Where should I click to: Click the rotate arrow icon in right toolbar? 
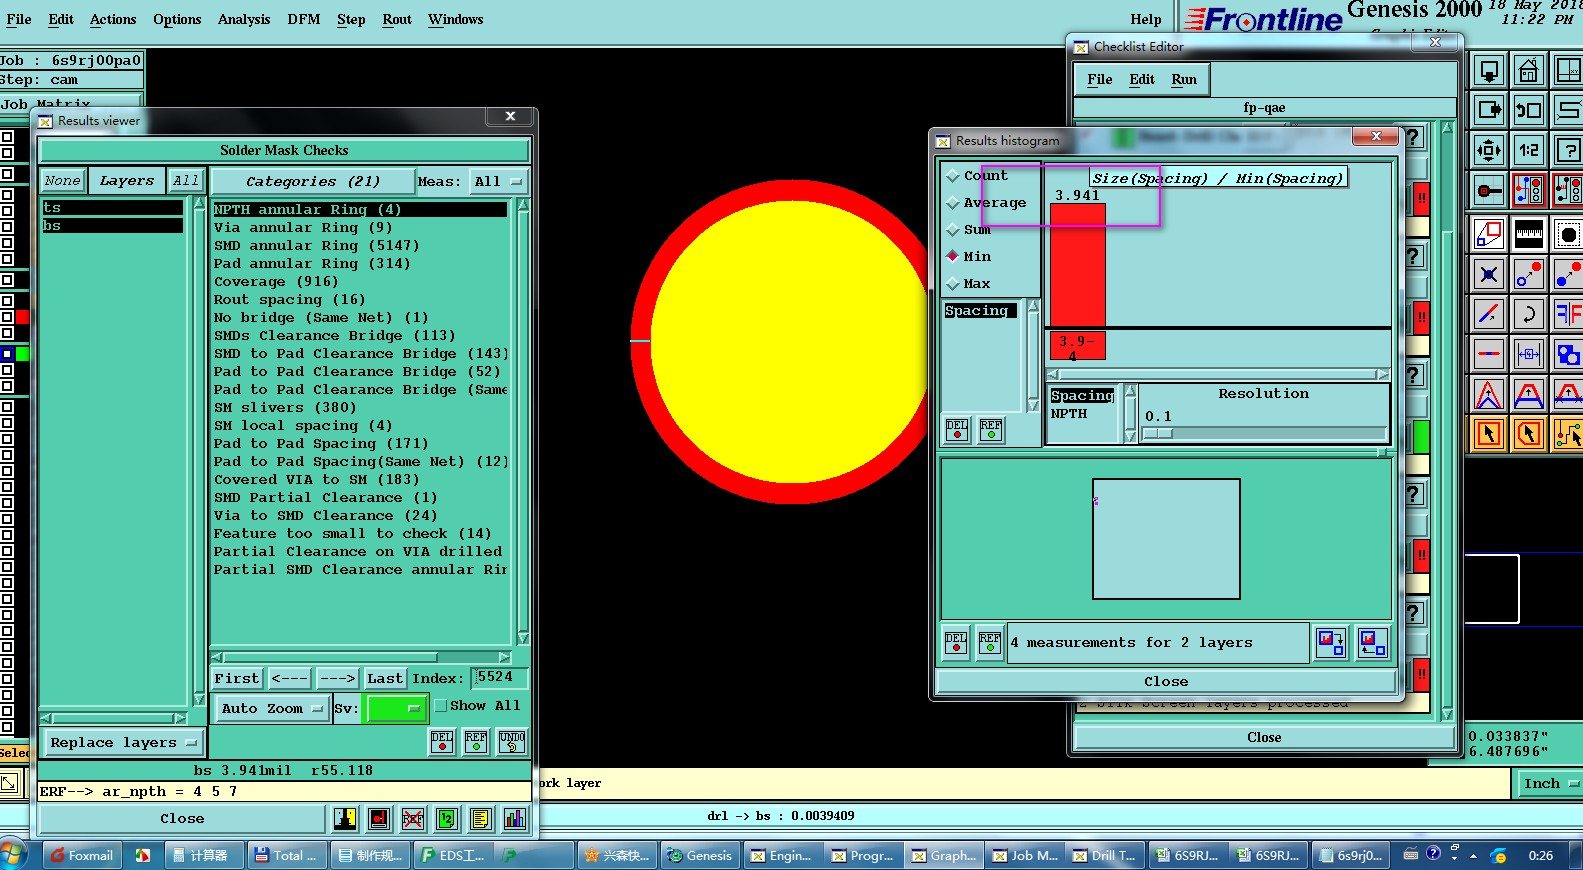1528,315
